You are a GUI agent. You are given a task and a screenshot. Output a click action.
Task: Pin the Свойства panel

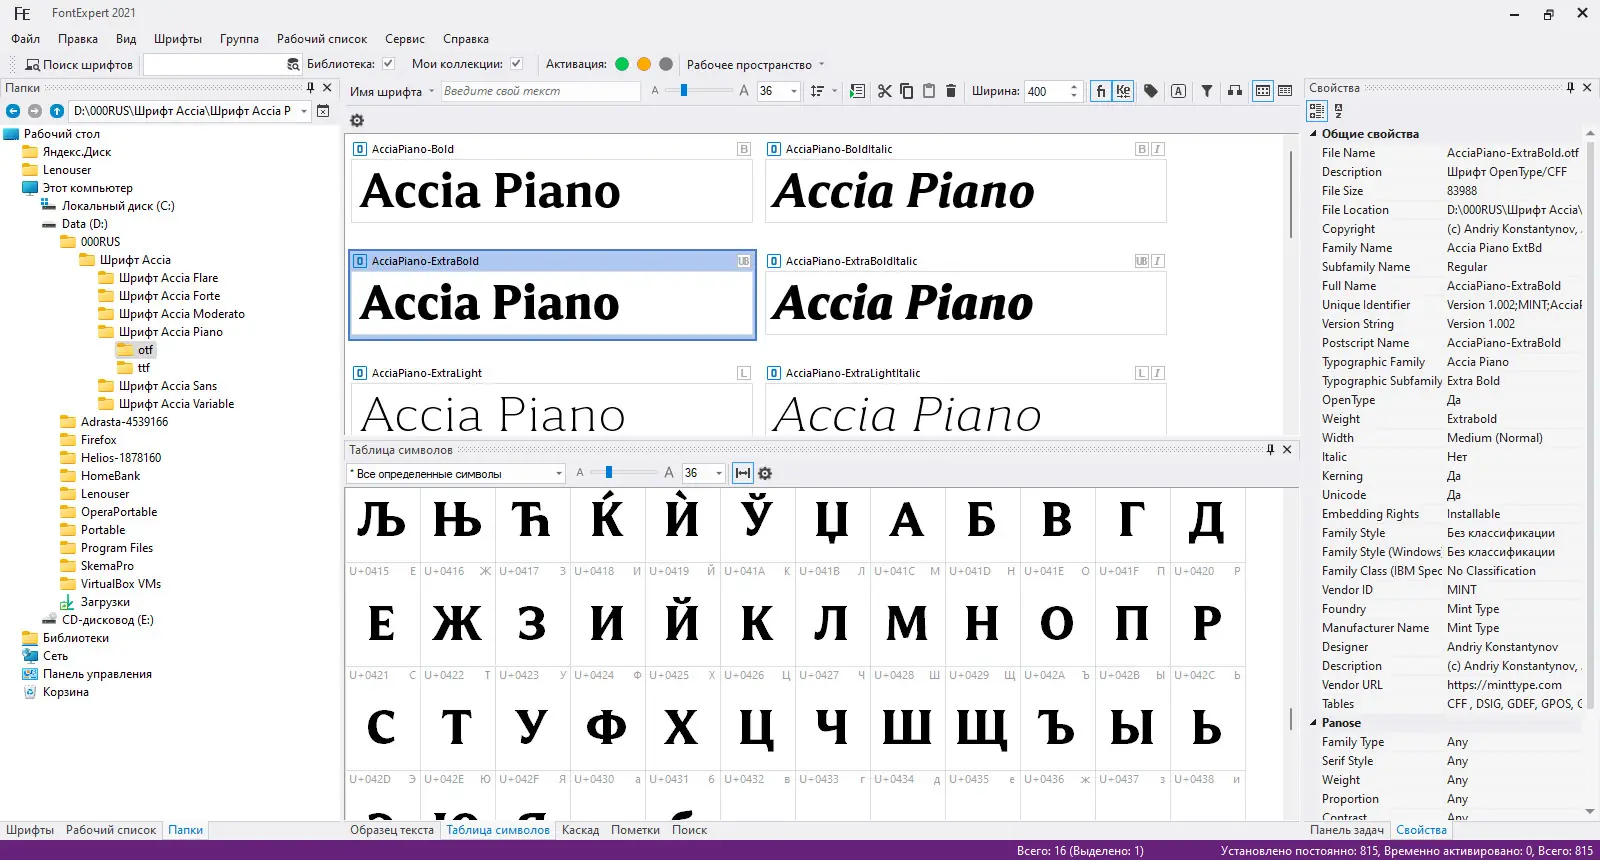pyautogui.click(x=1570, y=88)
